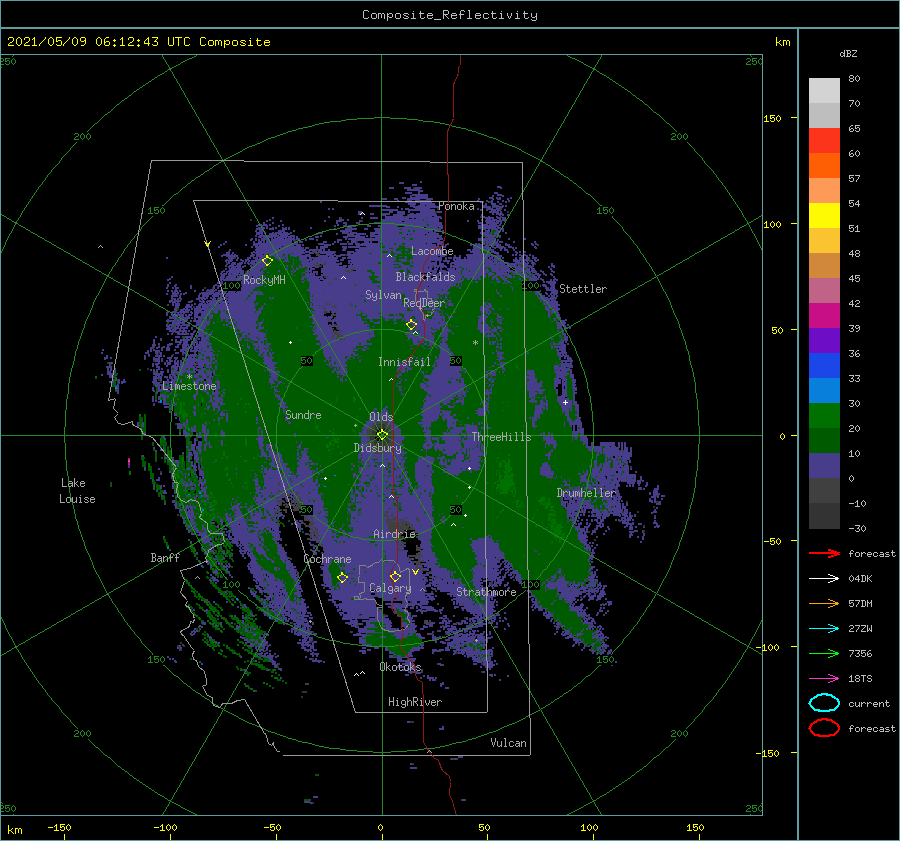The width and height of the screenshot is (900, 841).
Task: Click the cyan 27ZW arrow icon
Action: point(824,629)
